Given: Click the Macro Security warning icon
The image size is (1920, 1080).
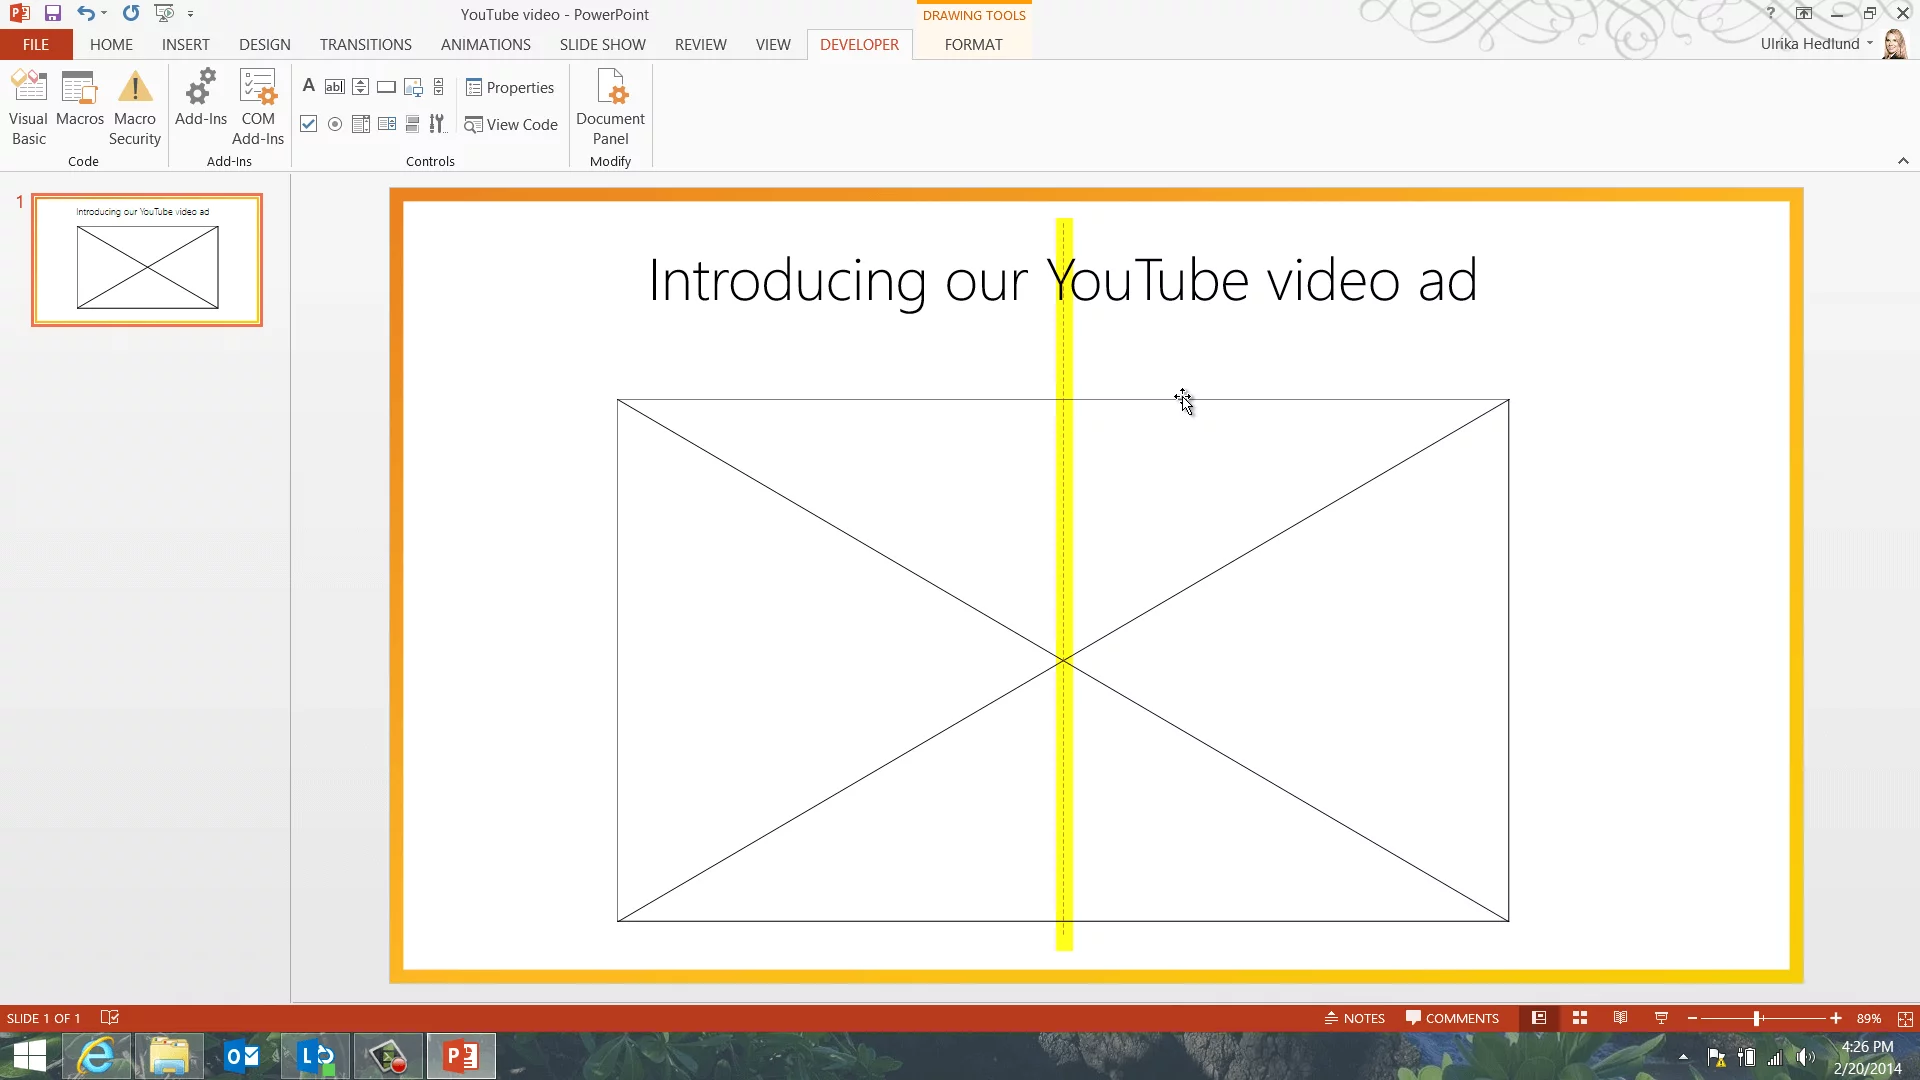Looking at the screenshot, I should pyautogui.click(x=135, y=88).
